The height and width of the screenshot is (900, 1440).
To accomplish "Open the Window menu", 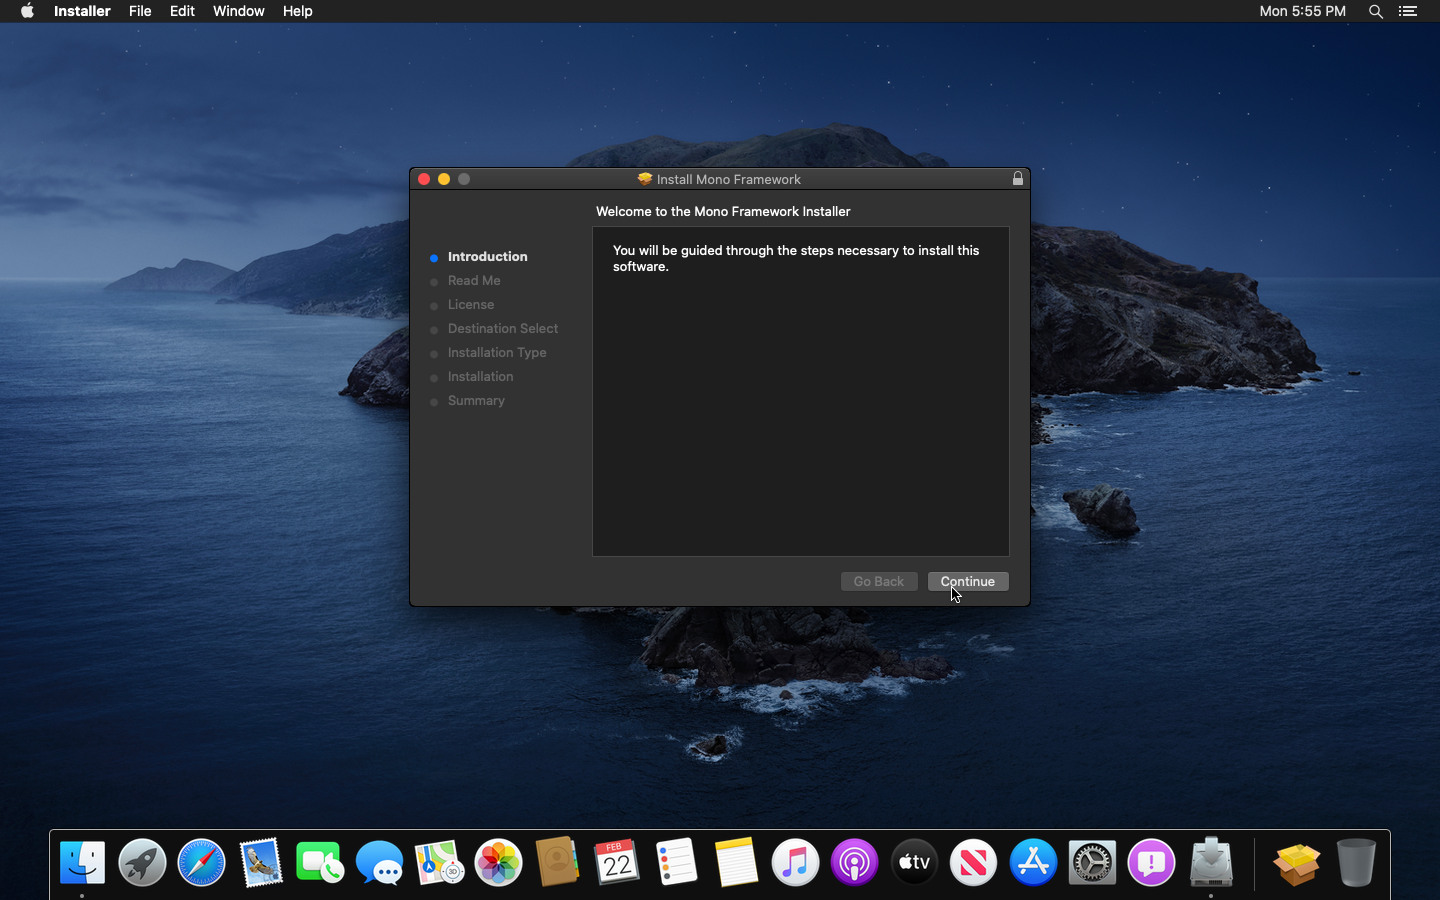I will coord(238,11).
